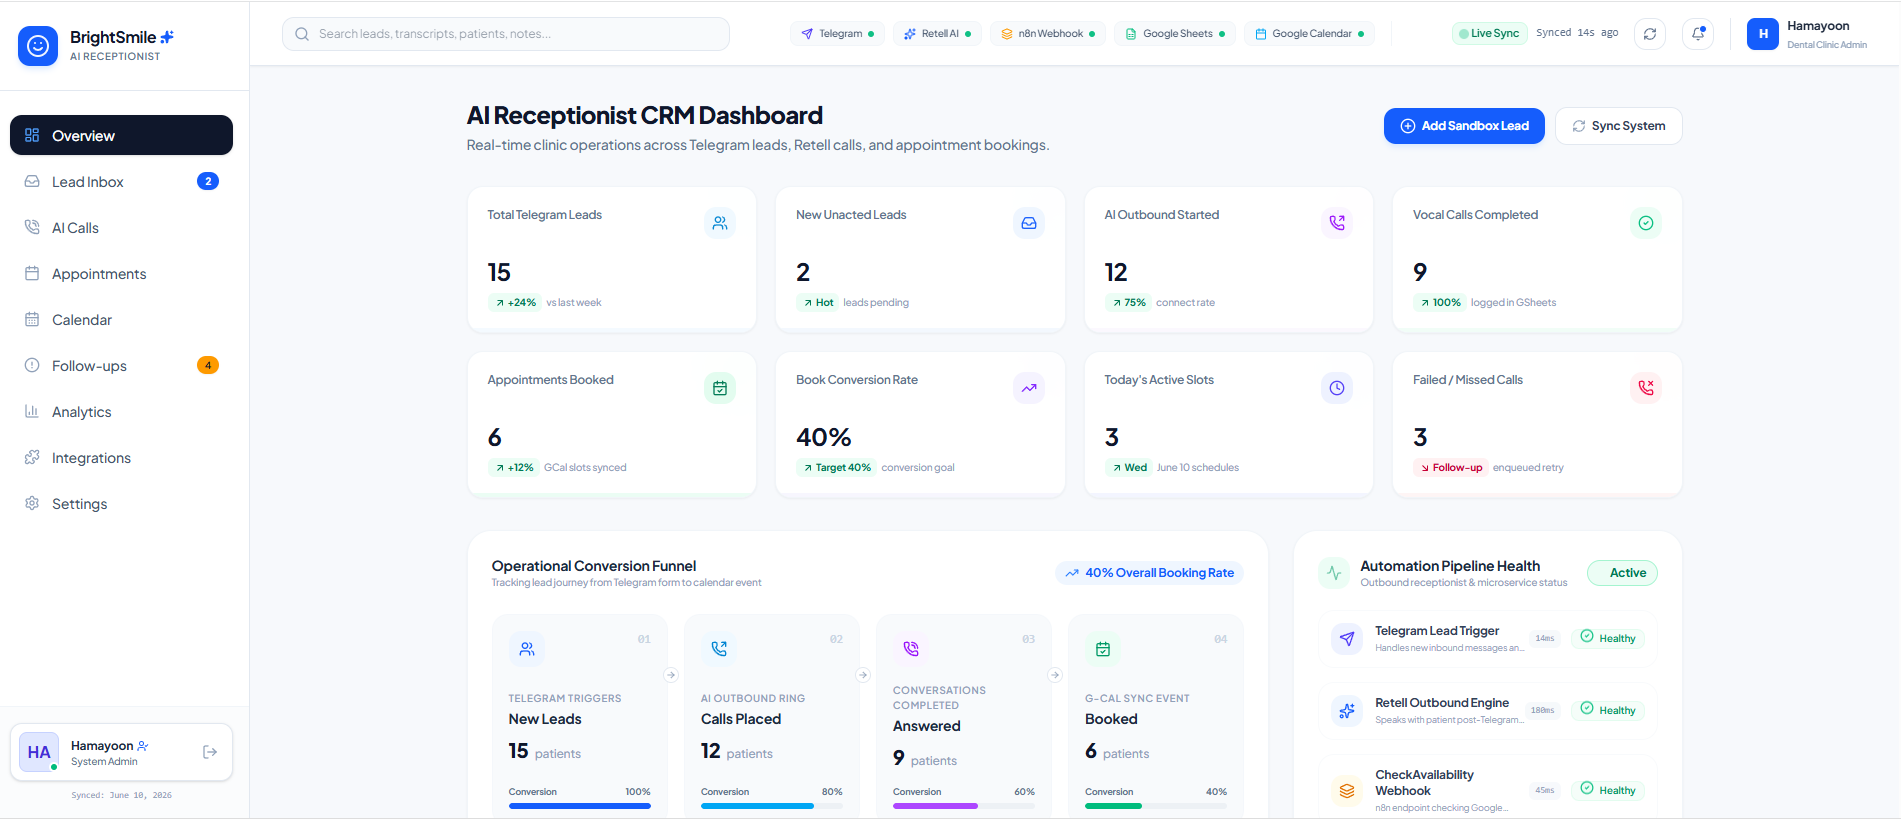Click the G-Cal Sync Event calendar icon

point(1103,649)
